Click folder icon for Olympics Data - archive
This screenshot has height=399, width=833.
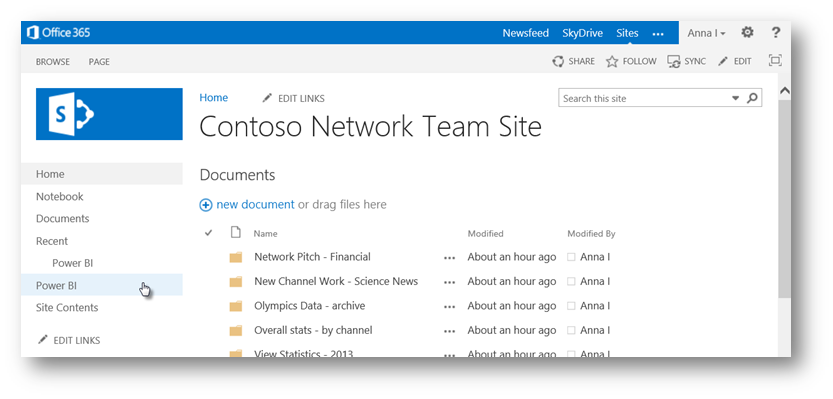point(236,306)
